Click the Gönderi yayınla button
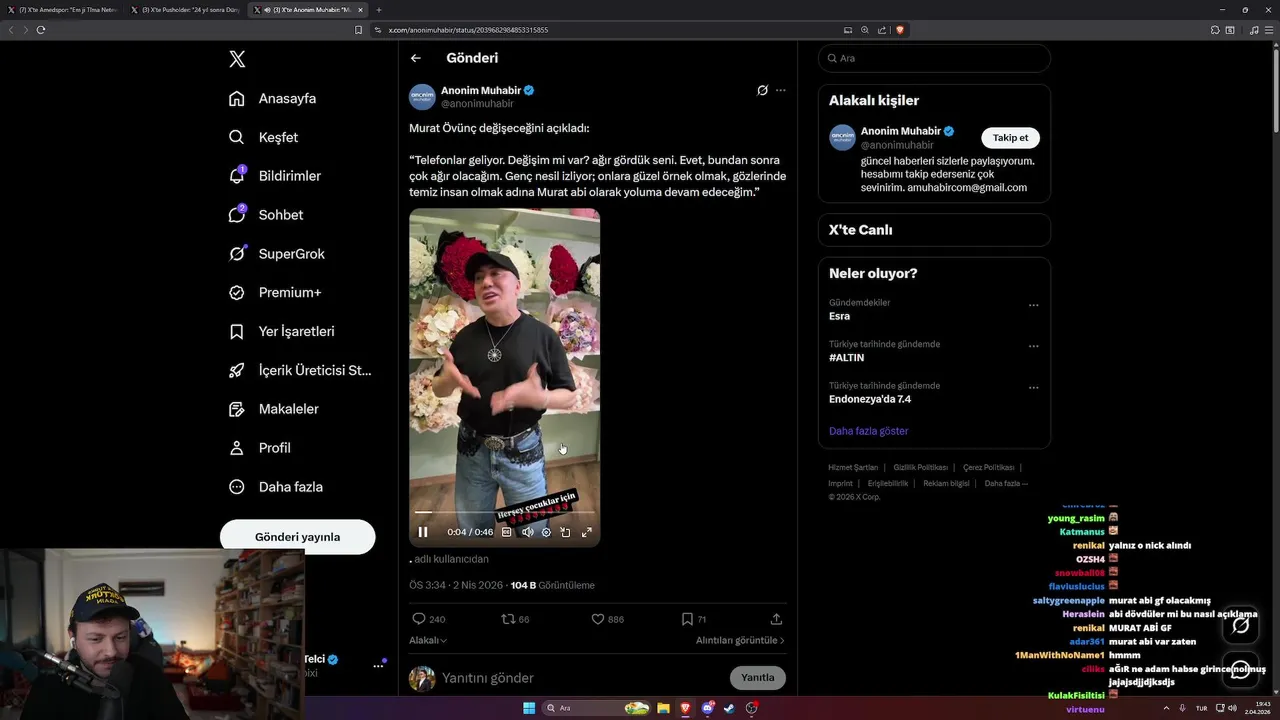Image resolution: width=1280 pixels, height=720 pixels. [x=297, y=537]
